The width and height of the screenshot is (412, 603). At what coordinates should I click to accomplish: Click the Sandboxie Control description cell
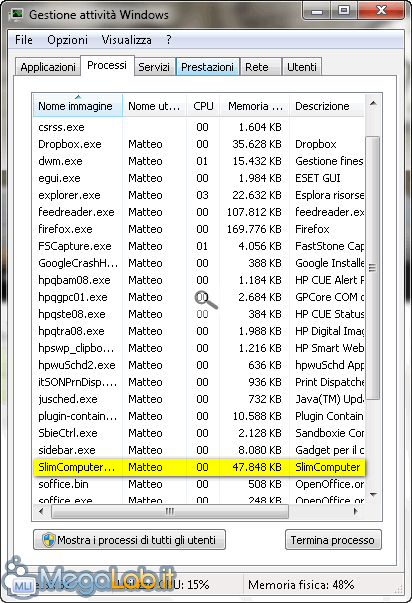tap(329, 433)
